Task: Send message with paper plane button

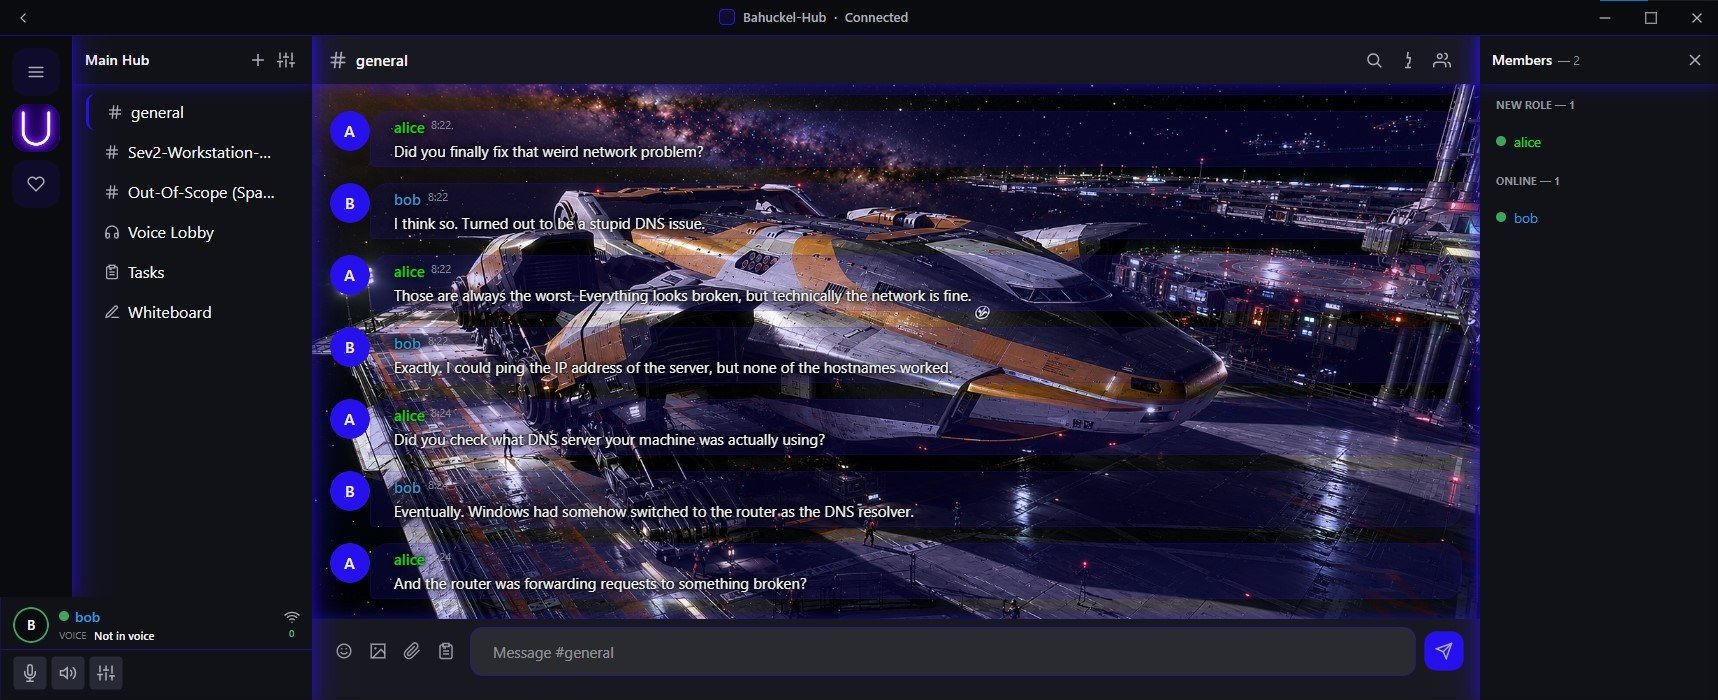Action: [1443, 651]
